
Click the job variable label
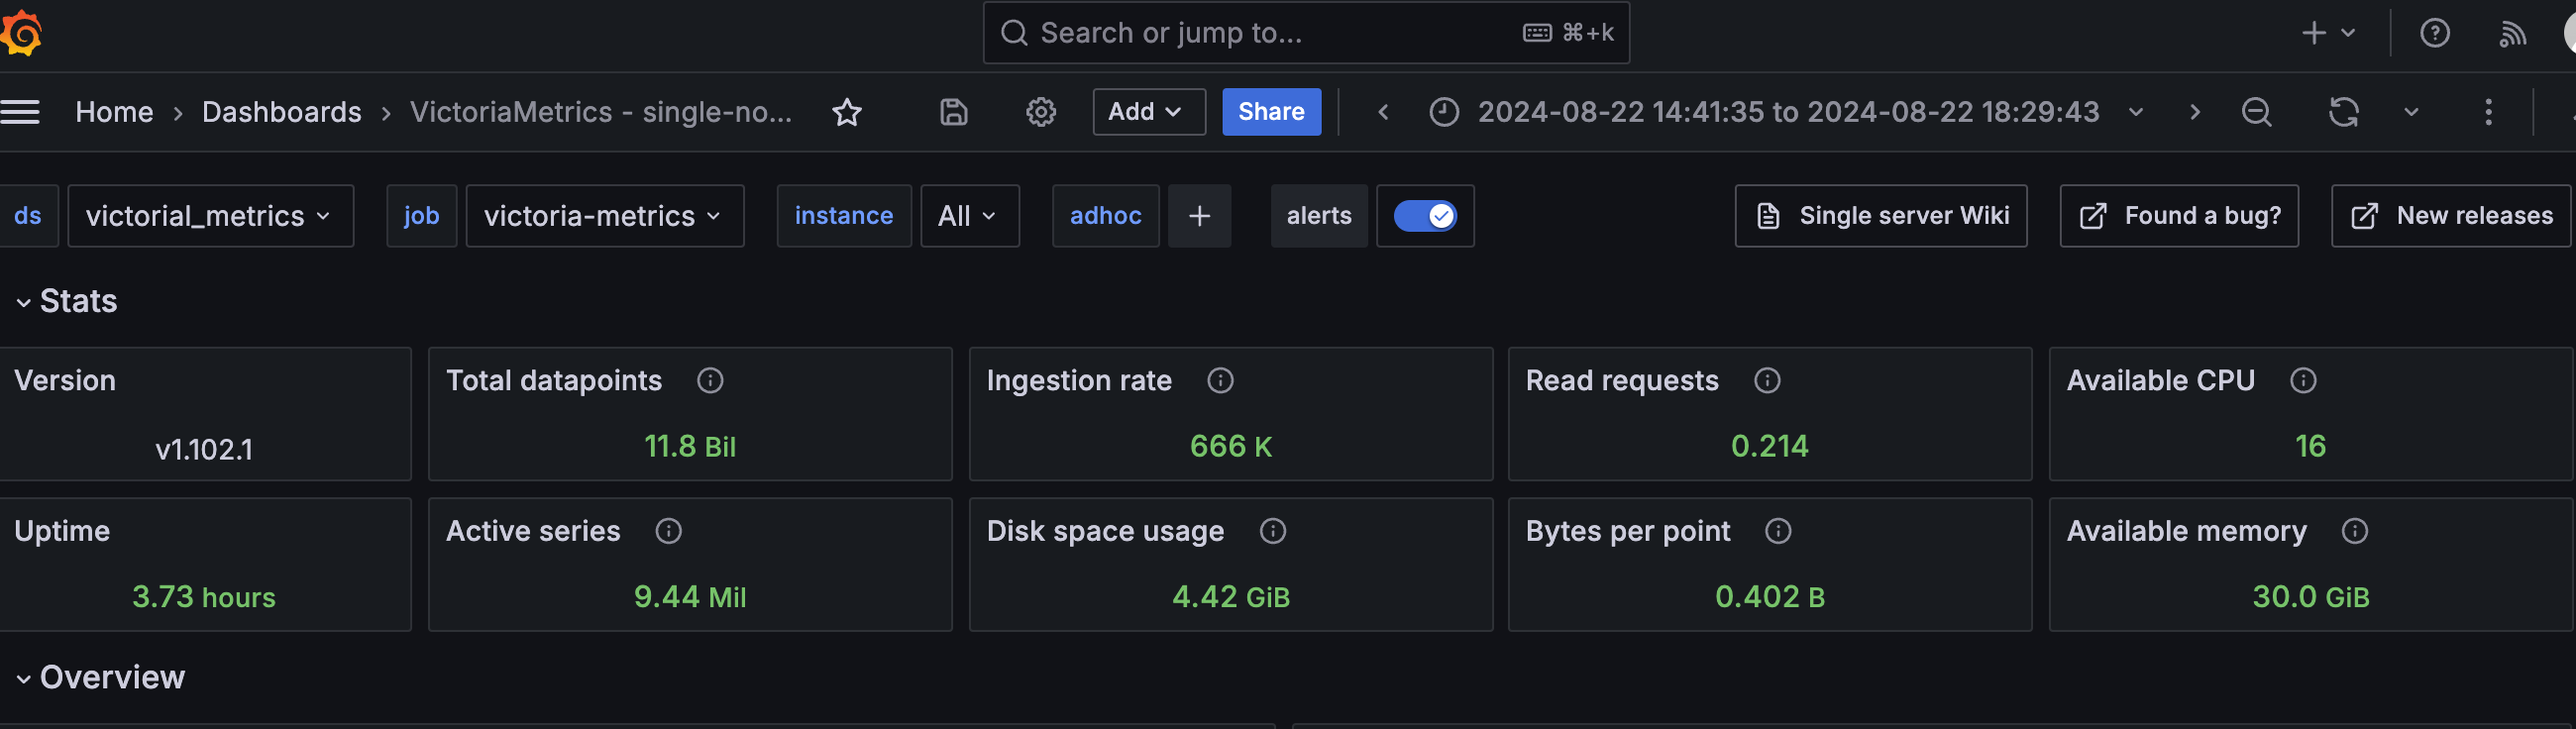tap(421, 216)
